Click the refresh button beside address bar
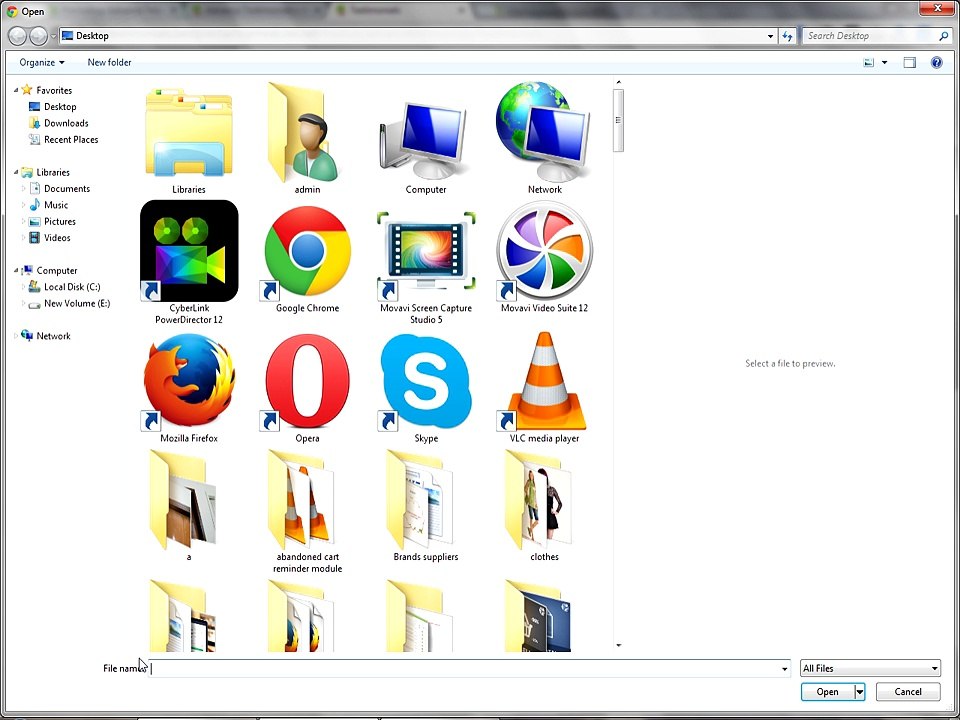 (788, 36)
